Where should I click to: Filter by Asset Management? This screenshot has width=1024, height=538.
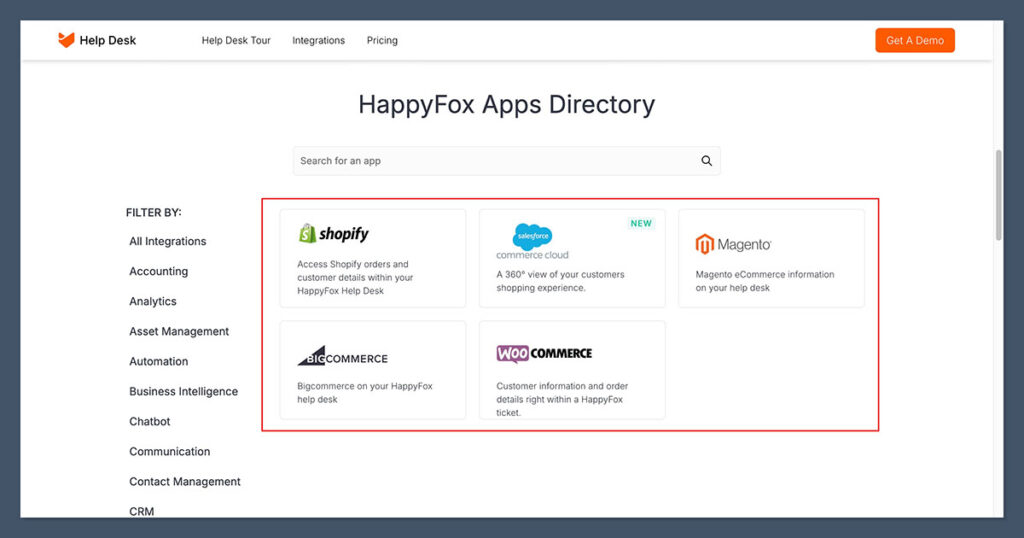(179, 332)
